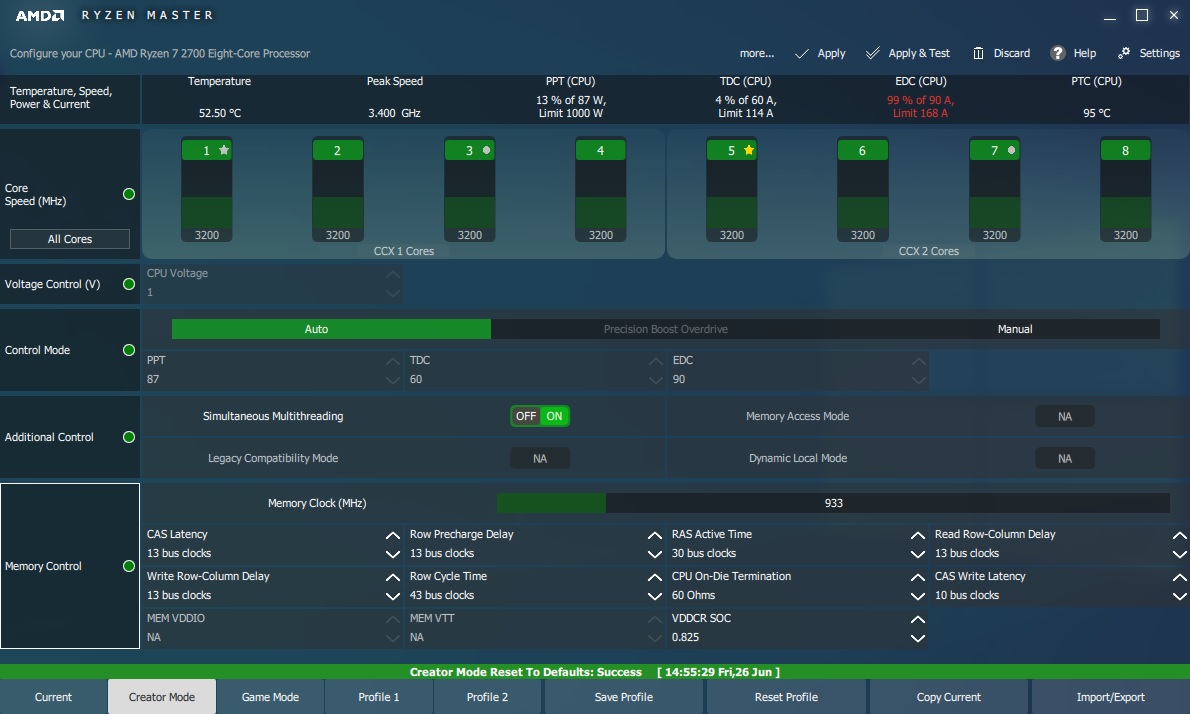Increase CAS Latency with up arrow
Viewport: 1190px width, 714px height.
point(392,535)
